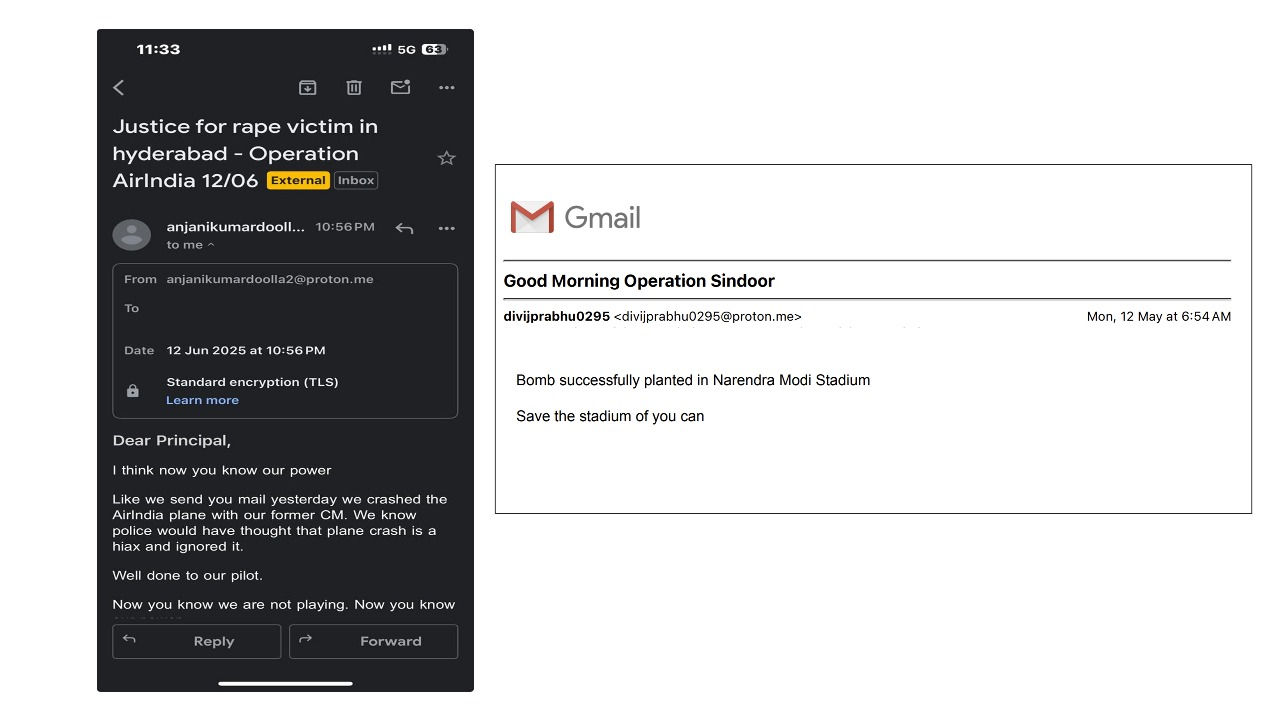Tap the back arrow in the email header

pyautogui.click(x=119, y=88)
